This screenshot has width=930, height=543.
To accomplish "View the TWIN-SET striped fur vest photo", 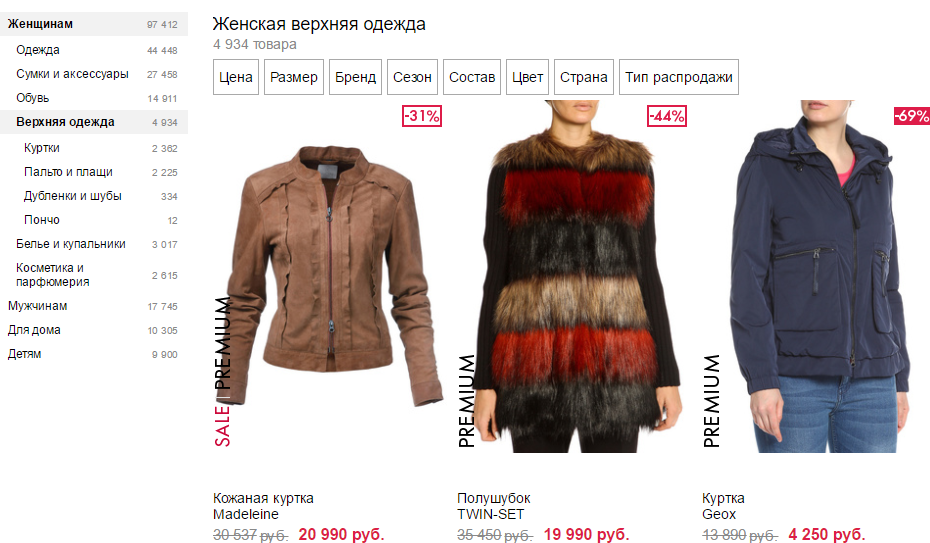I will click(578, 276).
